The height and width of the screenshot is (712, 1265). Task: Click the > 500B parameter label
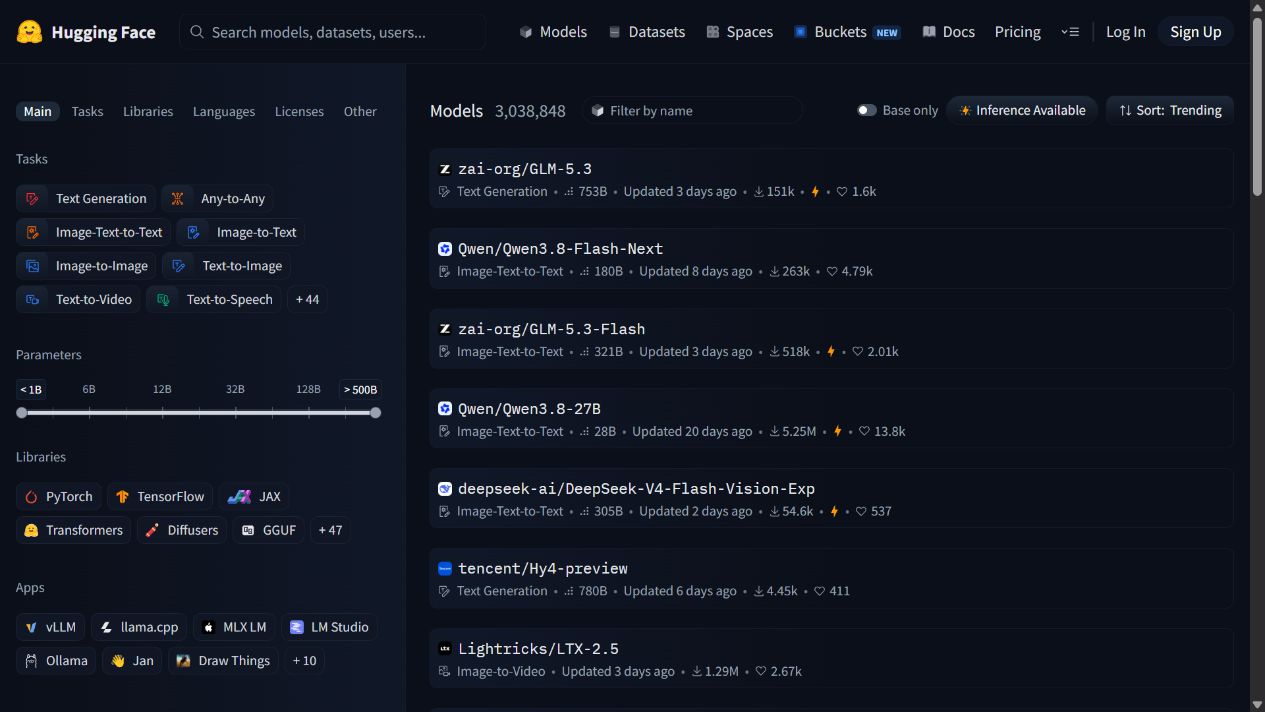point(360,390)
